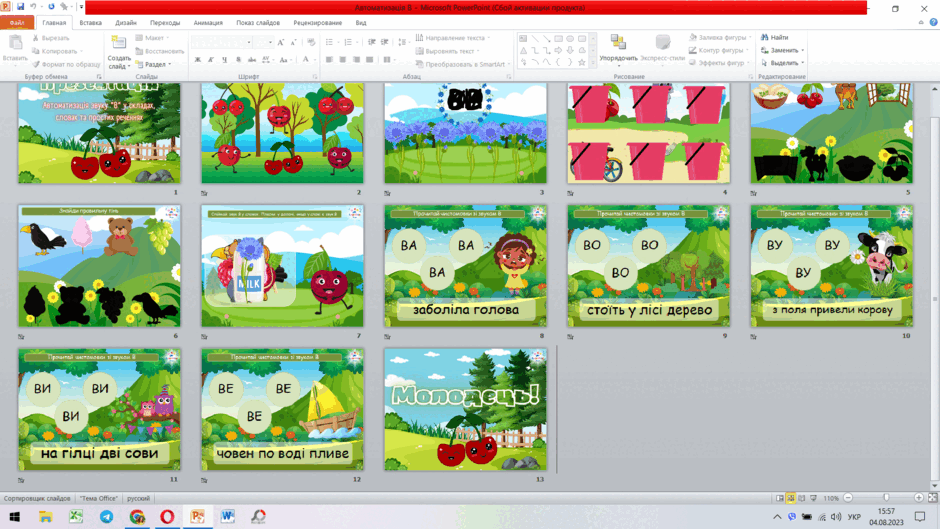The width and height of the screenshot is (940, 529).
Task: Switch to the Вставка tab
Action: (x=91, y=23)
